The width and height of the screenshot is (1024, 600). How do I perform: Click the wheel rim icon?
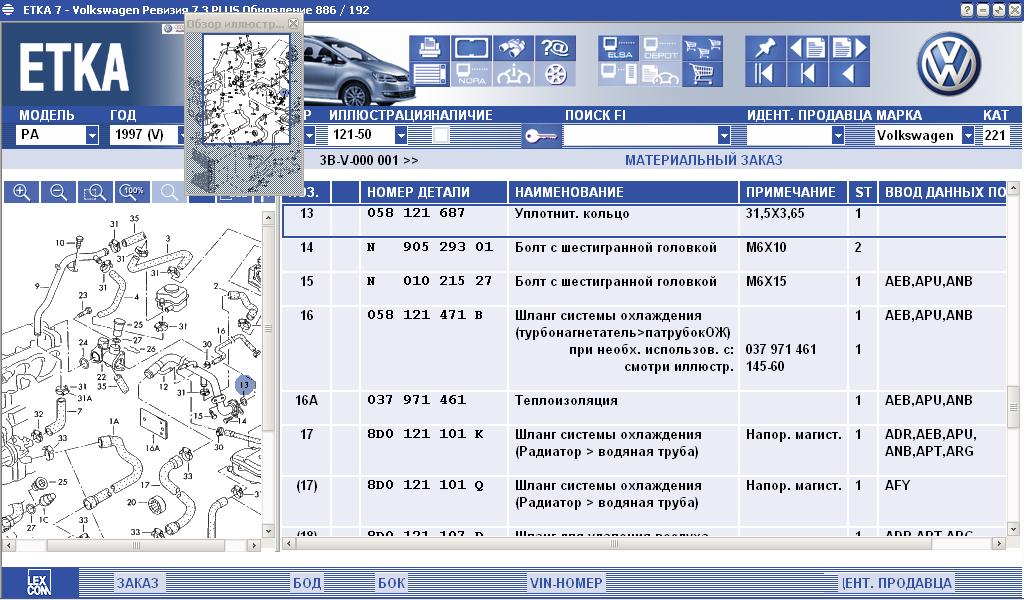pos(555,74)
